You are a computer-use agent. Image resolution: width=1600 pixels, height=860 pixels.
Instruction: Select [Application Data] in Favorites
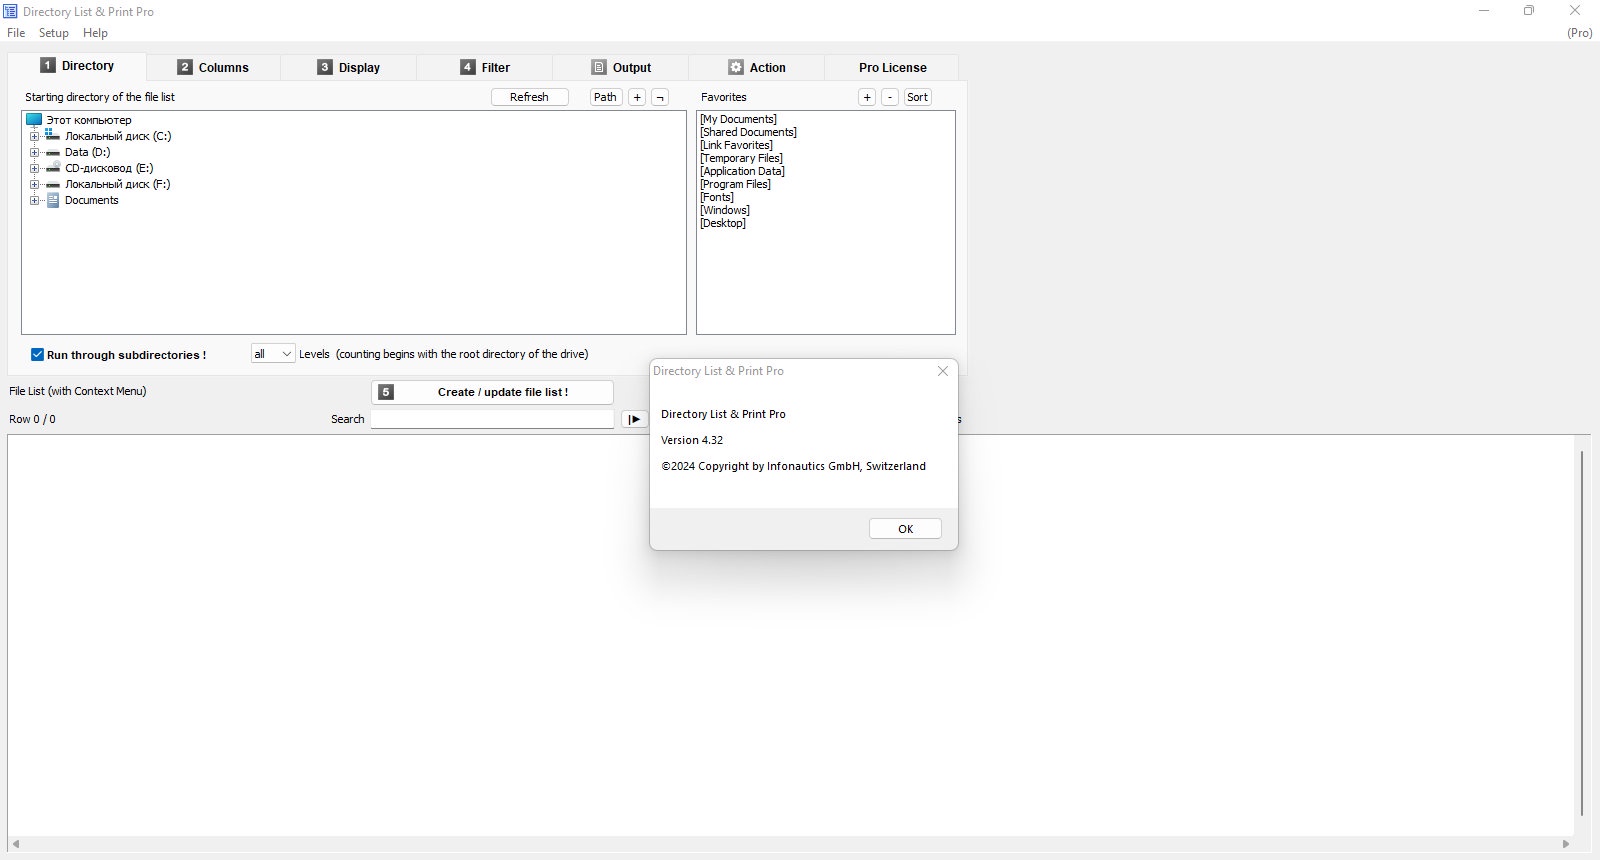coord(742,171)
